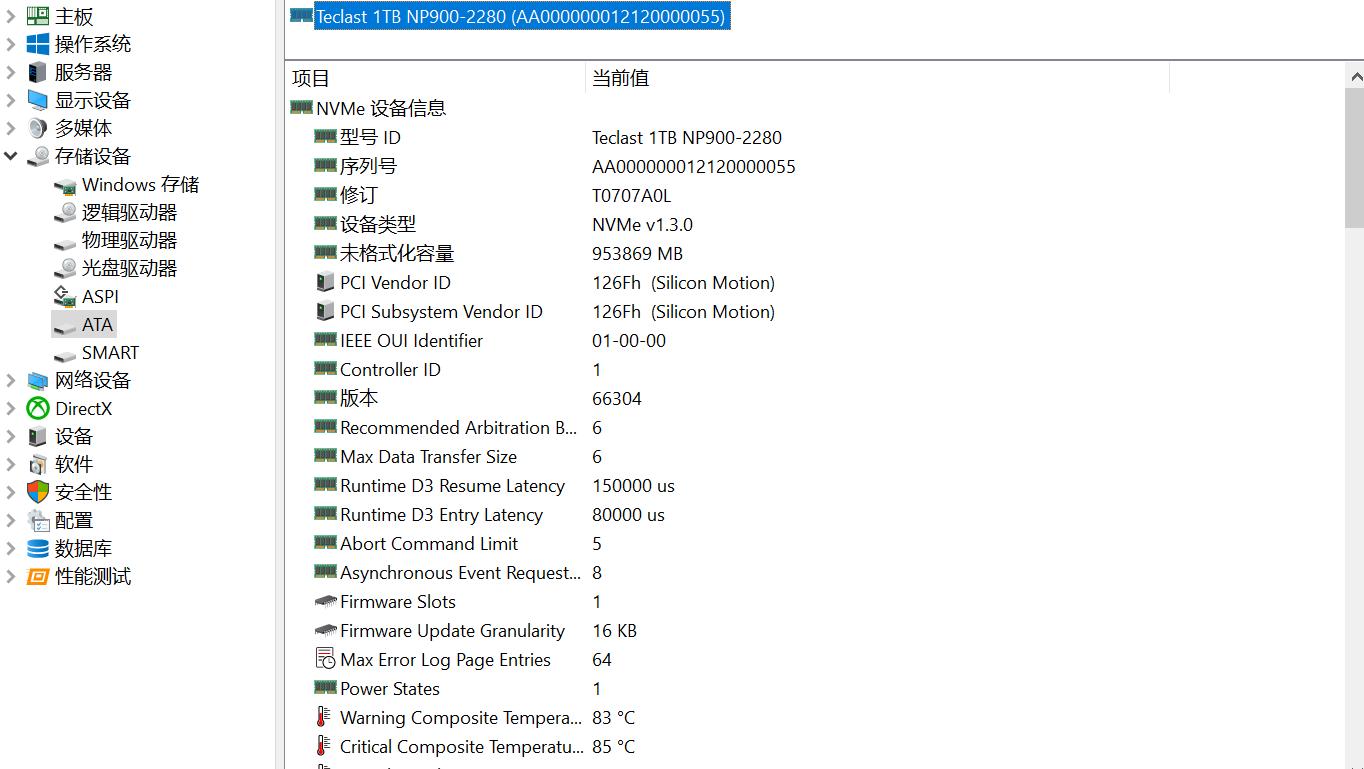This screenshot has height=769, width=1364.
Task: Open the 安全性 shield icon
Action: [x=37, y=492]
